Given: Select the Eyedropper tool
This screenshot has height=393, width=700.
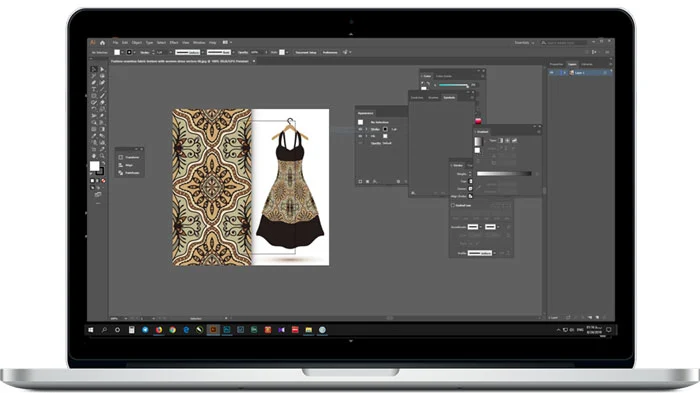Looking at the screenshot, I should pos(94,136).
